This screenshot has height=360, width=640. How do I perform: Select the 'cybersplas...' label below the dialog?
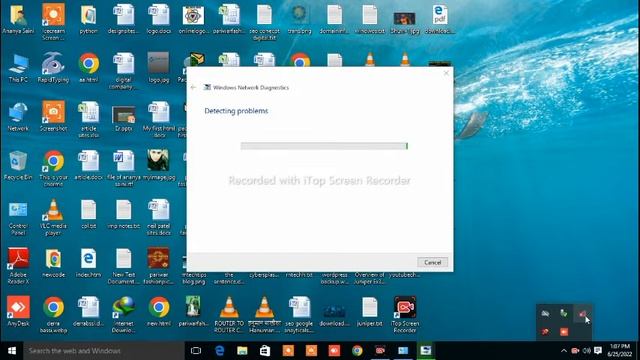pyautogui.click(x=264, y=275)
